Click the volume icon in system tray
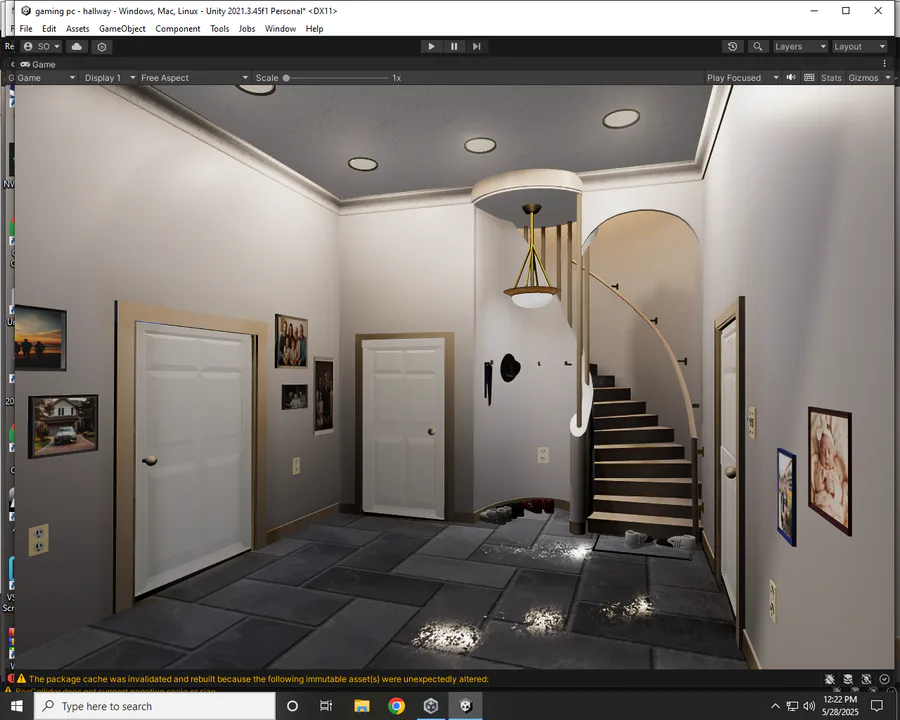The width and height of the screenshot is (900, 720). point(809,706)
